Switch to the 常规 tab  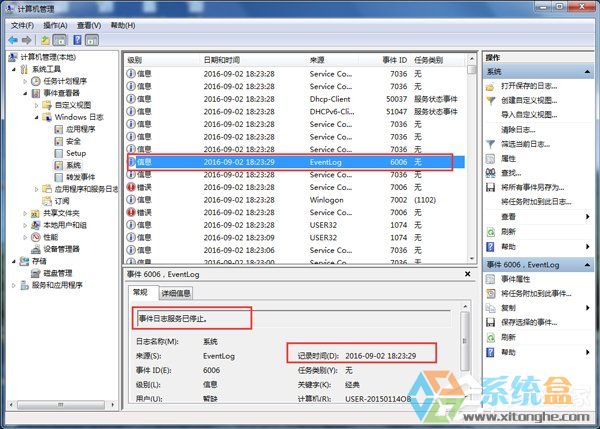(140, 293)
